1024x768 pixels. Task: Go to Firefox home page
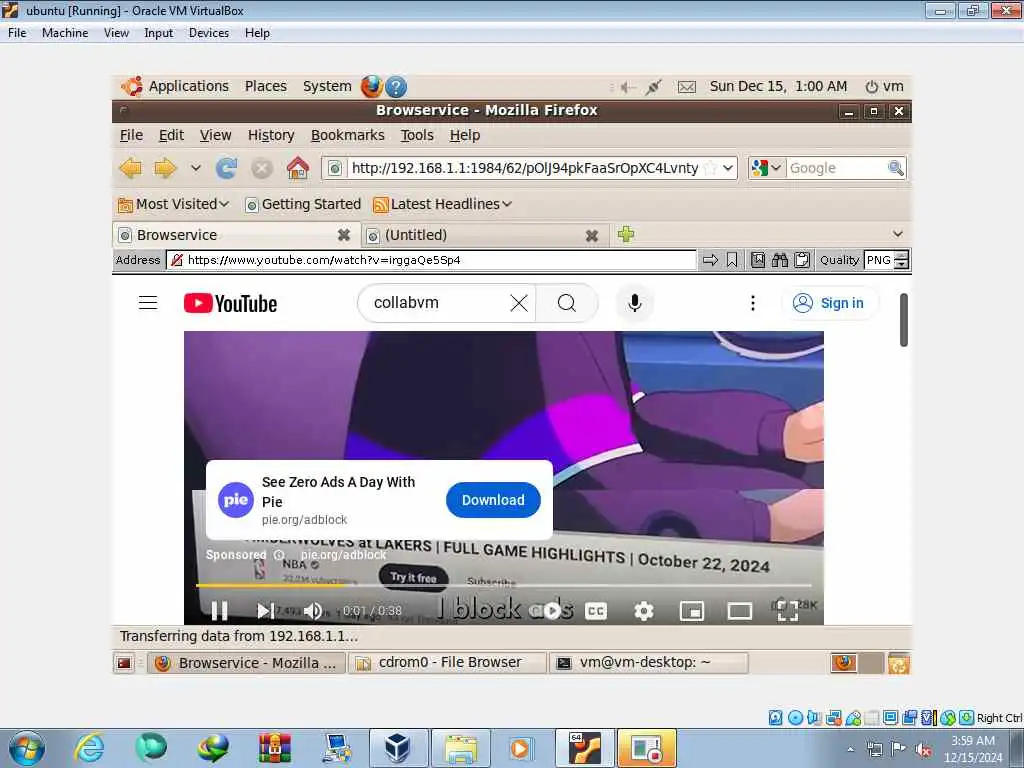(298, 168)
